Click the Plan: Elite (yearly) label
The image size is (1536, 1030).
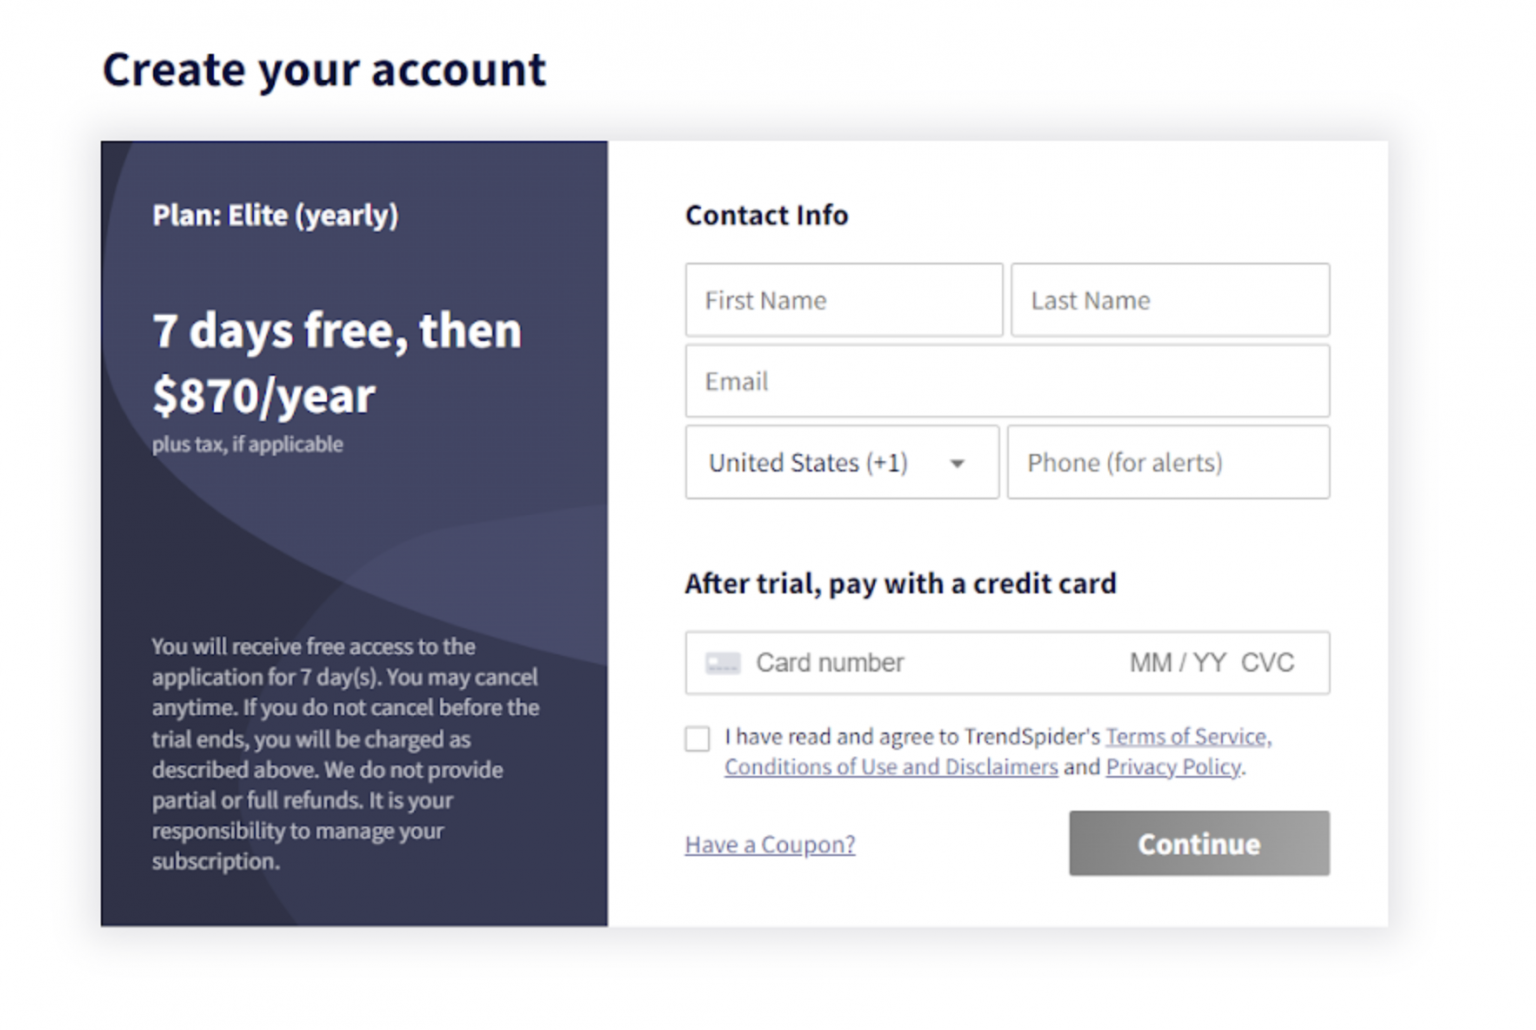click(x=276, y=215)
